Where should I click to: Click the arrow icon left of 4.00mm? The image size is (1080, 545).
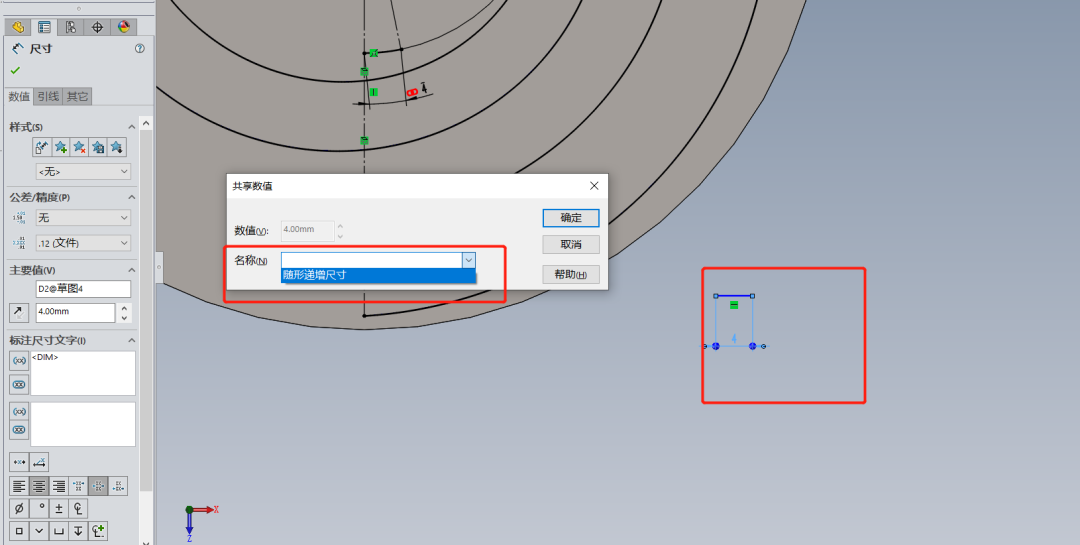click(x=19, y=312)
